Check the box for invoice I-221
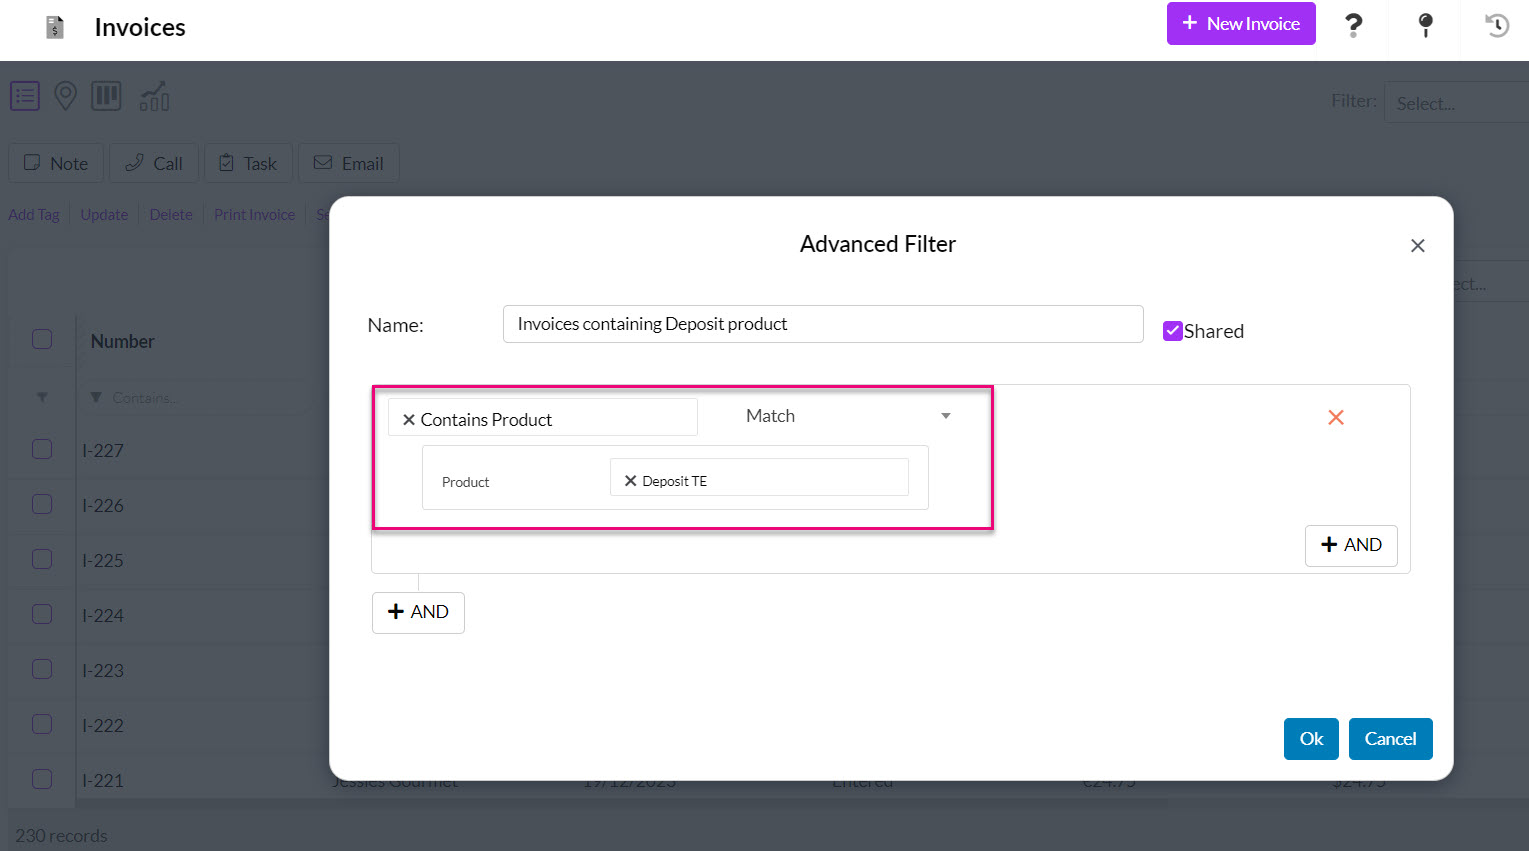This screenshot has height=851, width=1529. (x=42, y=779)
